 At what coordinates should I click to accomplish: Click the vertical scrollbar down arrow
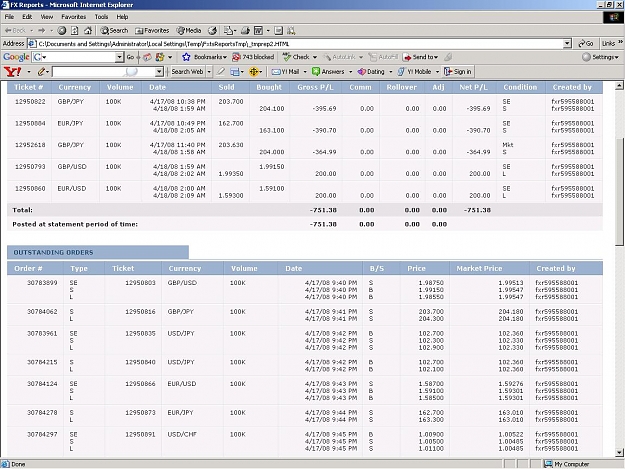(619, 452)
